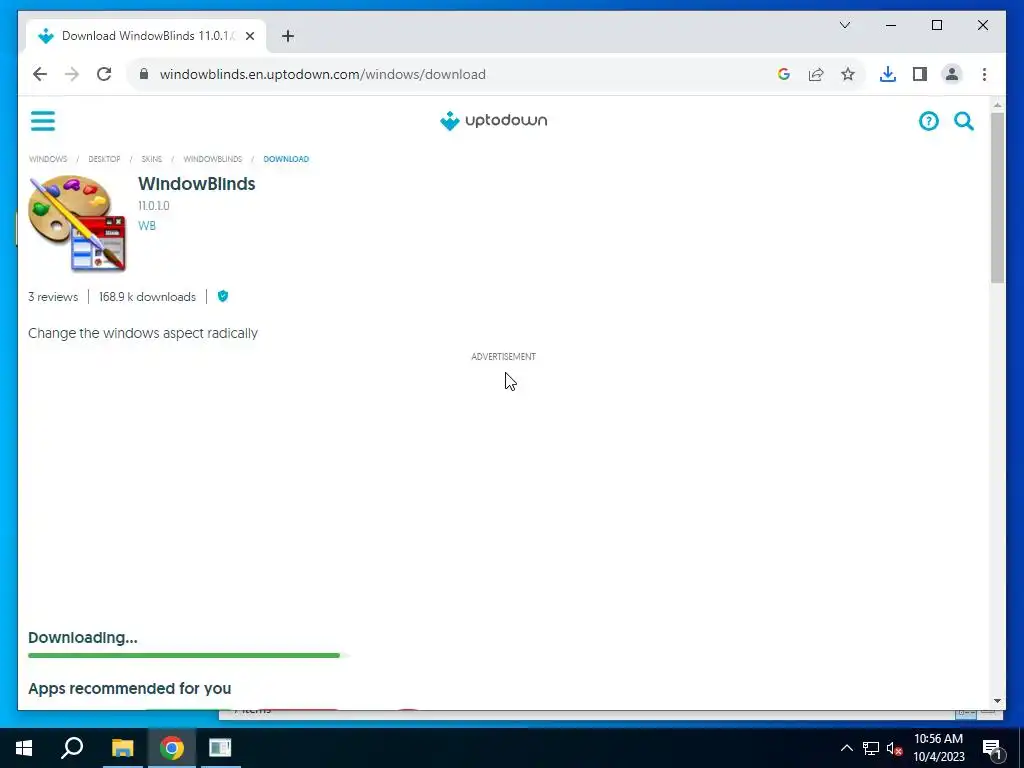Click the Google icon in address bar
The image size is (1024, 768).
784,74
